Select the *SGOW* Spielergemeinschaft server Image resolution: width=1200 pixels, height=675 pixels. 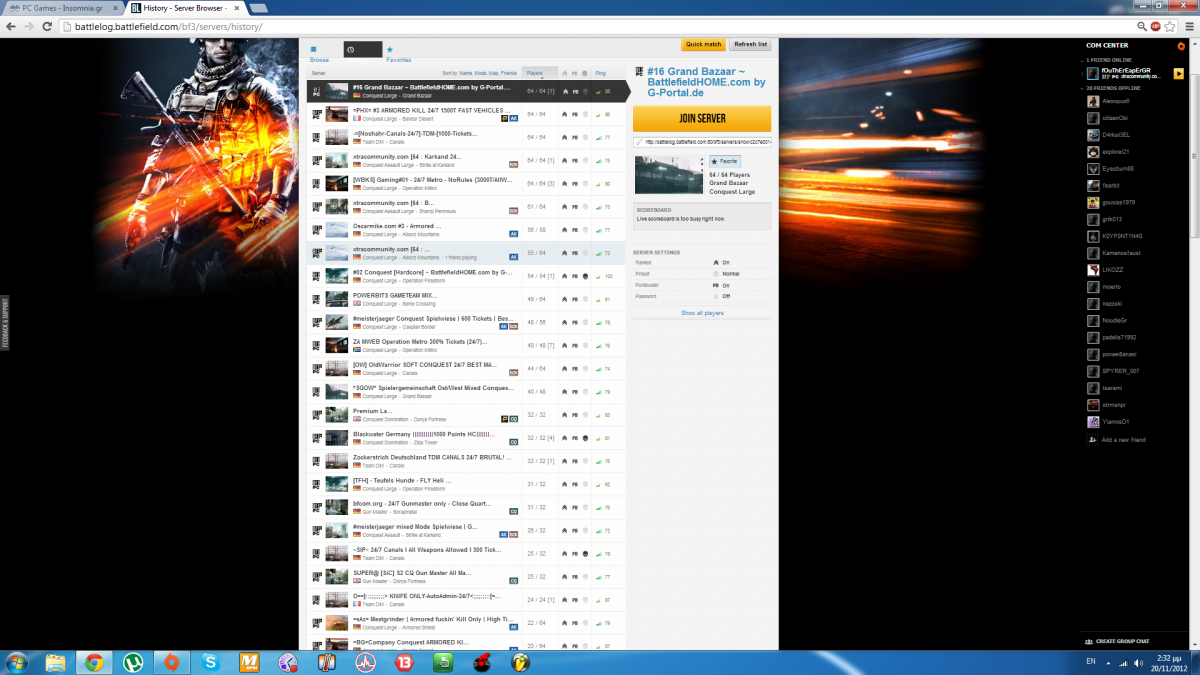point(468,391)
